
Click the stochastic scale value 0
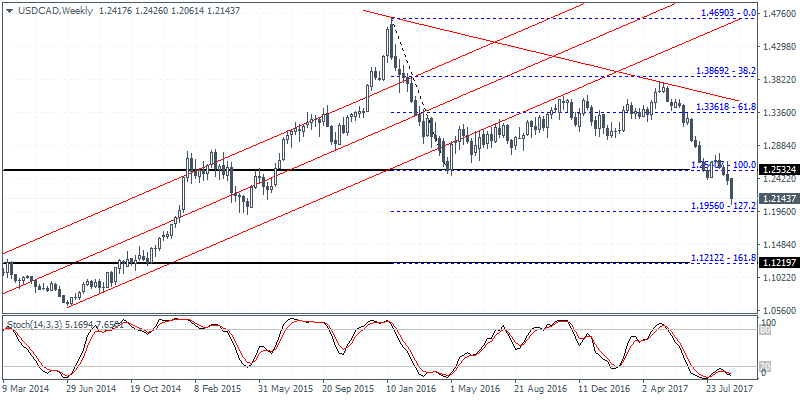[x=764, y=373]
